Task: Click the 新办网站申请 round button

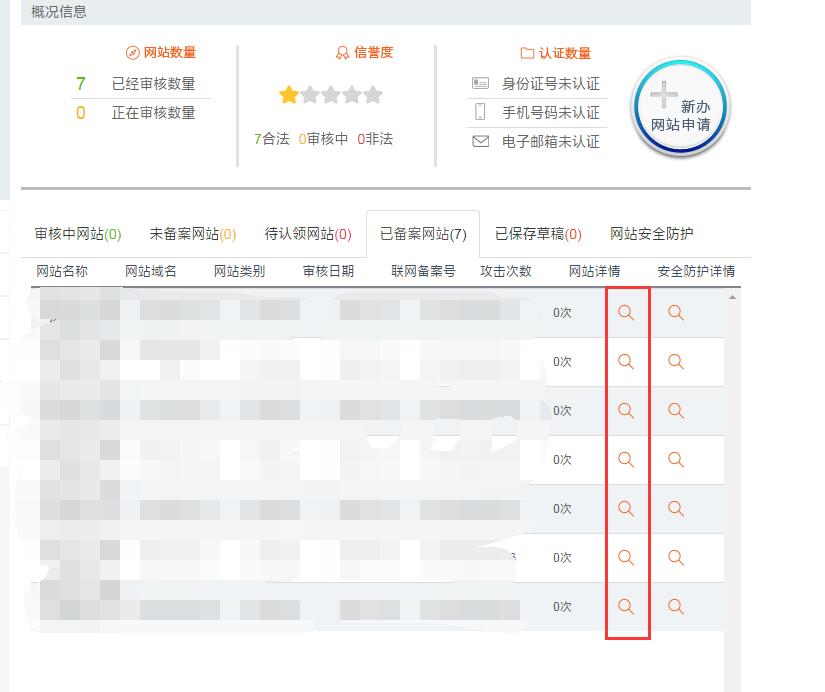Action: tap(680, 108)
